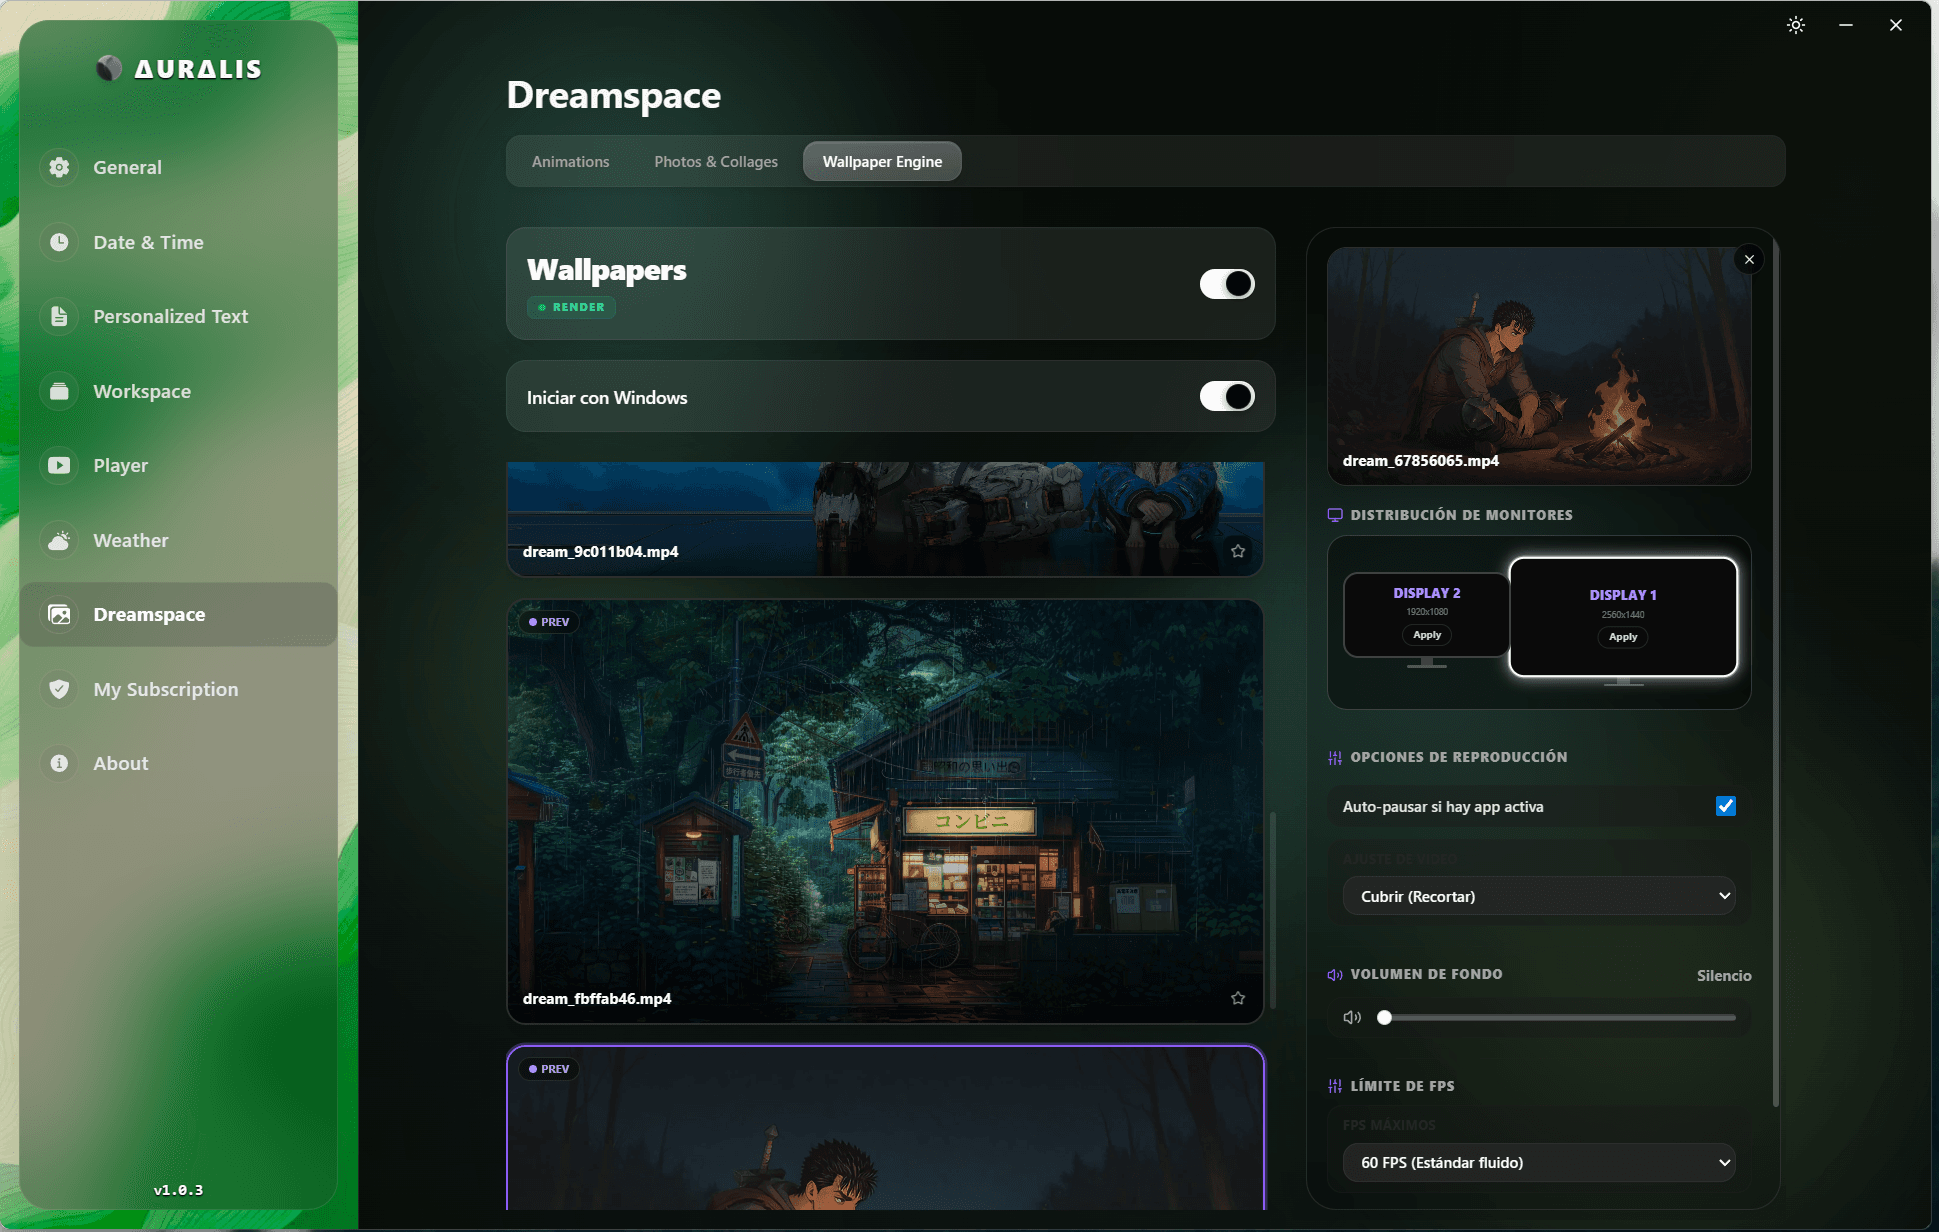The width and height of the screenshot is (1939, 1232).
Task: Go to General in sidebar
Action: 178,167
